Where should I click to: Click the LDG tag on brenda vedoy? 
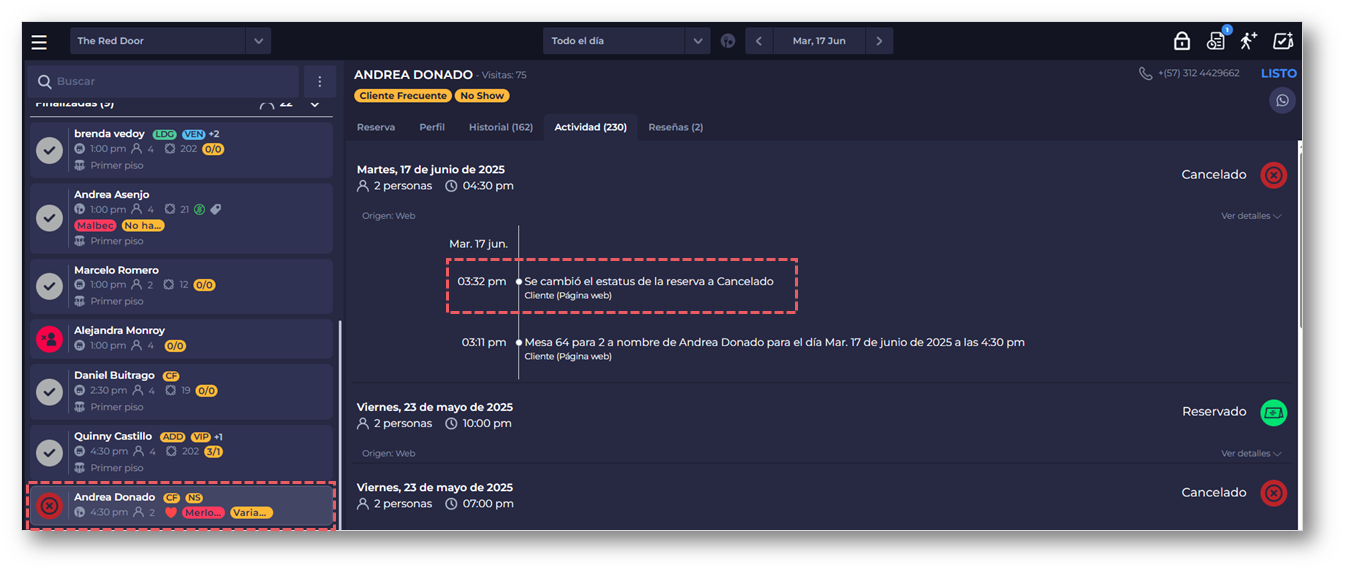[x=164, y=134]
